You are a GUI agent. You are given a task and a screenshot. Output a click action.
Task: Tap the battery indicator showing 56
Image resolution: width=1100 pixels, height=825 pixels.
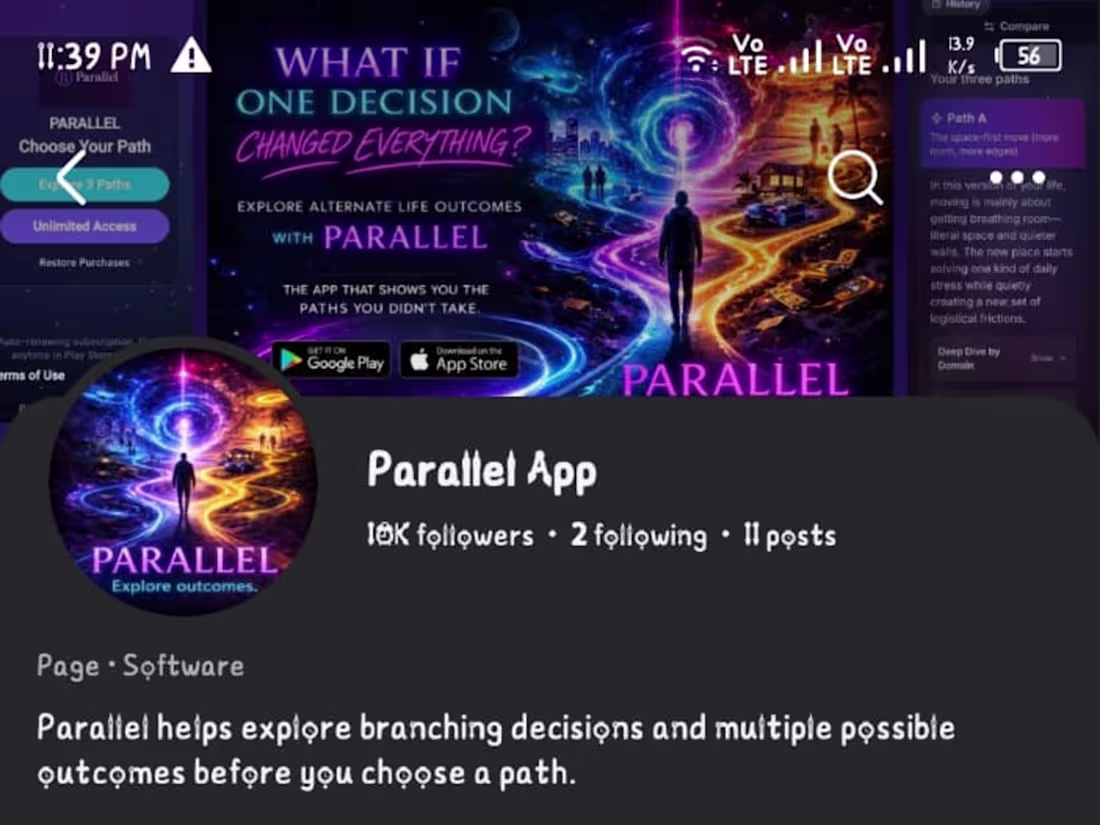1028,55
